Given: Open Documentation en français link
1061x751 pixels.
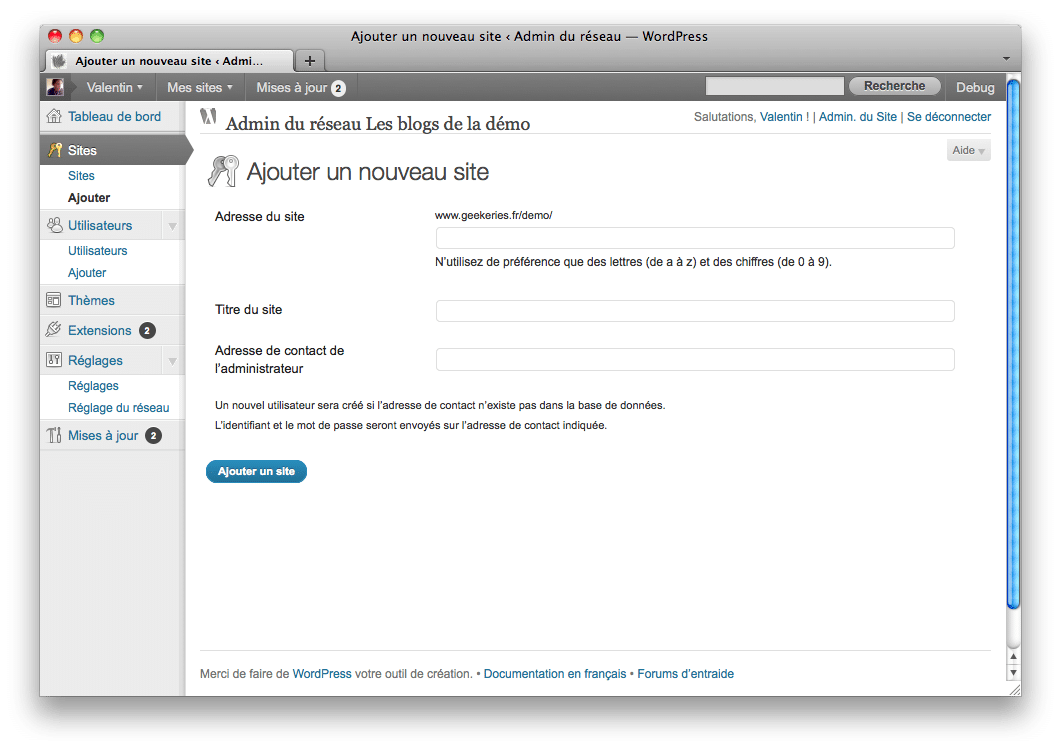Looking at the screenshot, I should coord(555,674).
